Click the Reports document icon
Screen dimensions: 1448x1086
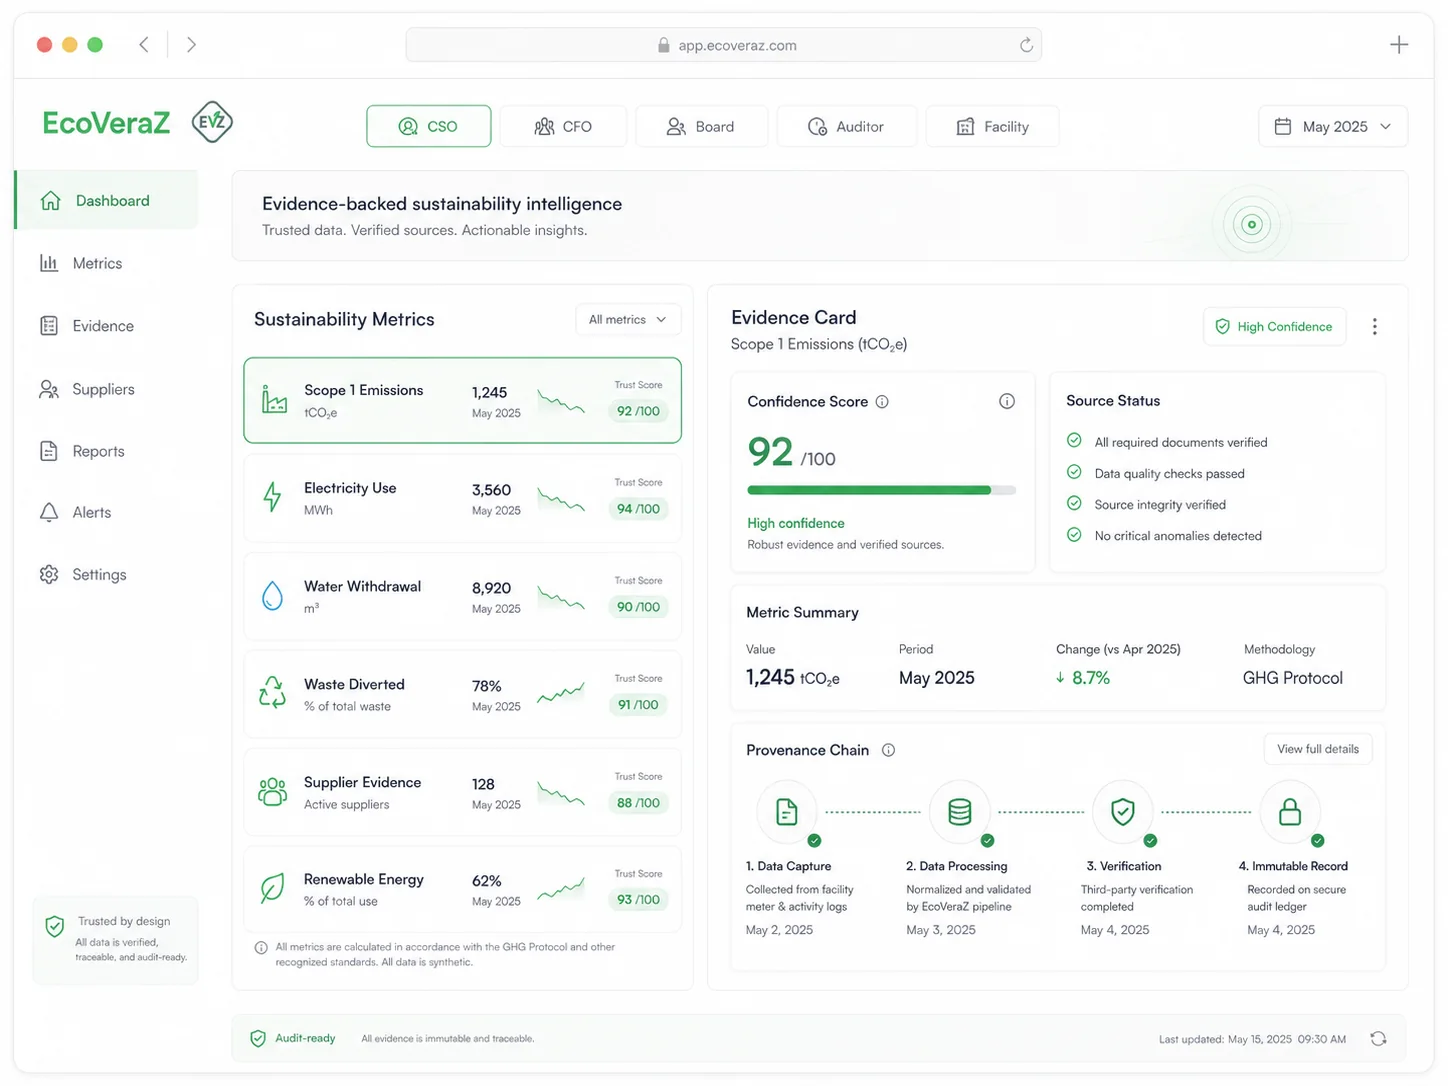click(49, 451)
